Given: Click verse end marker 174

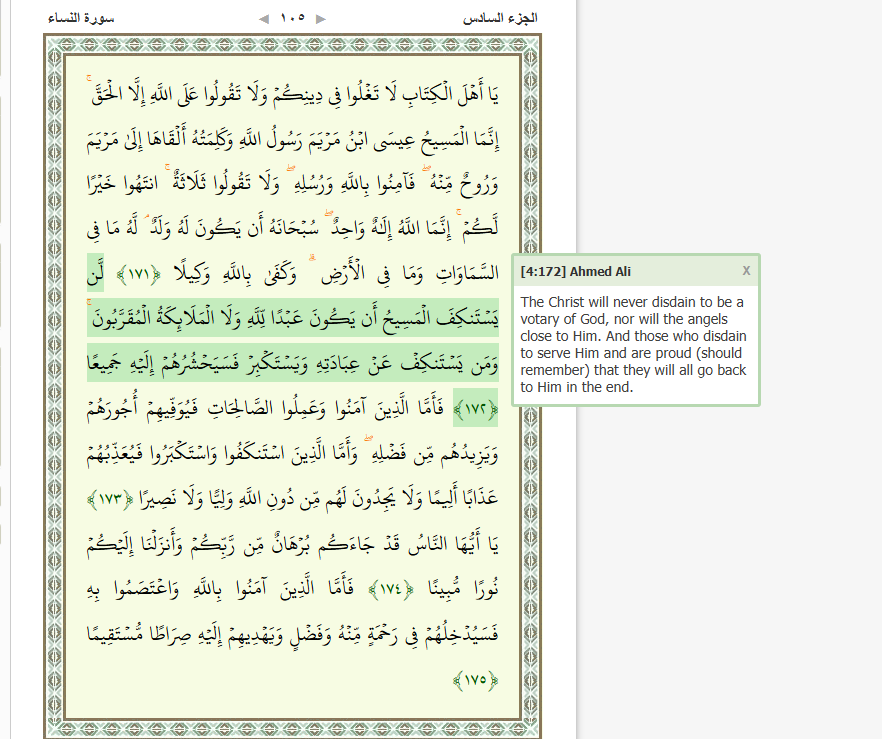Looking at the screenshot, I should [390, 589].
